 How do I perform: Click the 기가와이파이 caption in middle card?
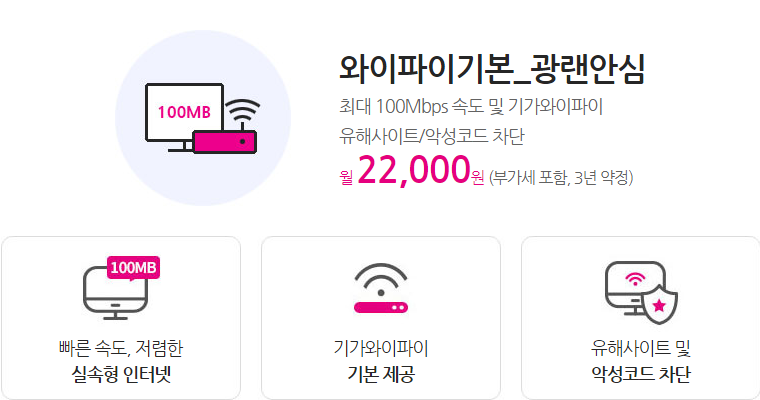pos(381,348)
